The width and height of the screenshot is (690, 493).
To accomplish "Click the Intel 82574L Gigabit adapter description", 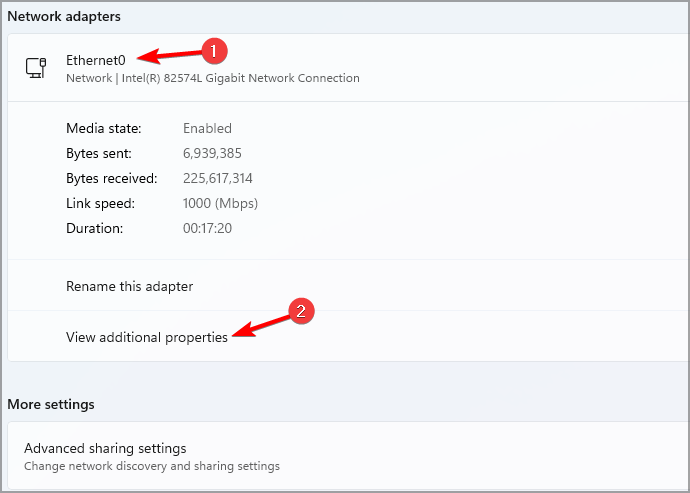I will pyautogui.click(x=212, y=78).
